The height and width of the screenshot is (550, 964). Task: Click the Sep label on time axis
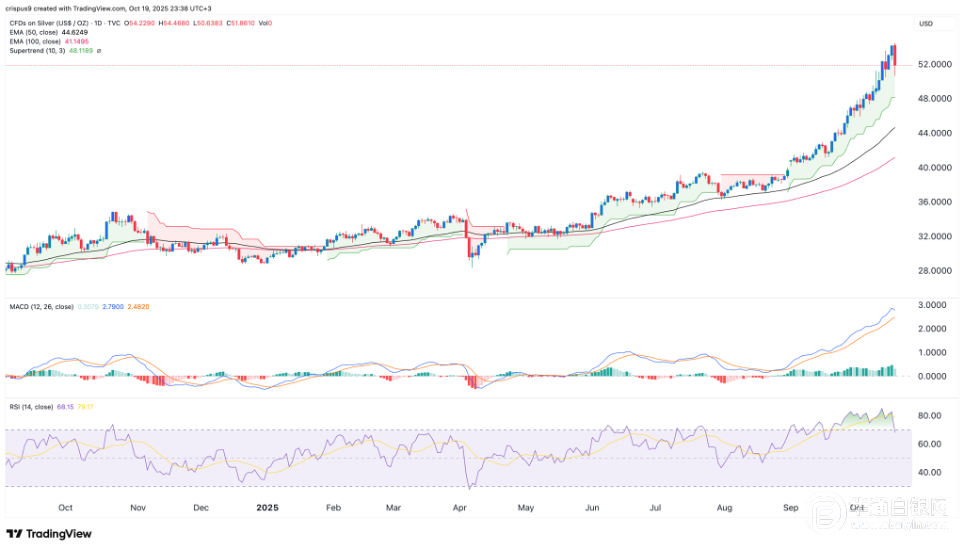click(789, 507)
